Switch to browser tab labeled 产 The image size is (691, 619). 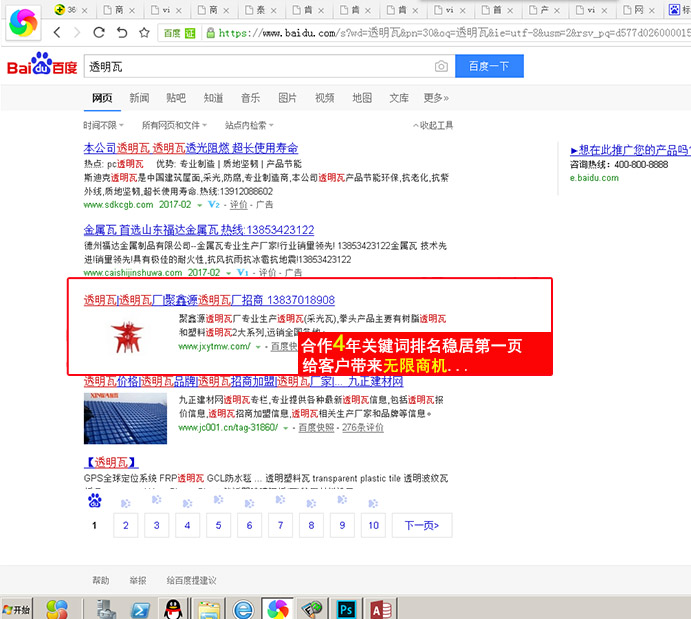point(544,10)
